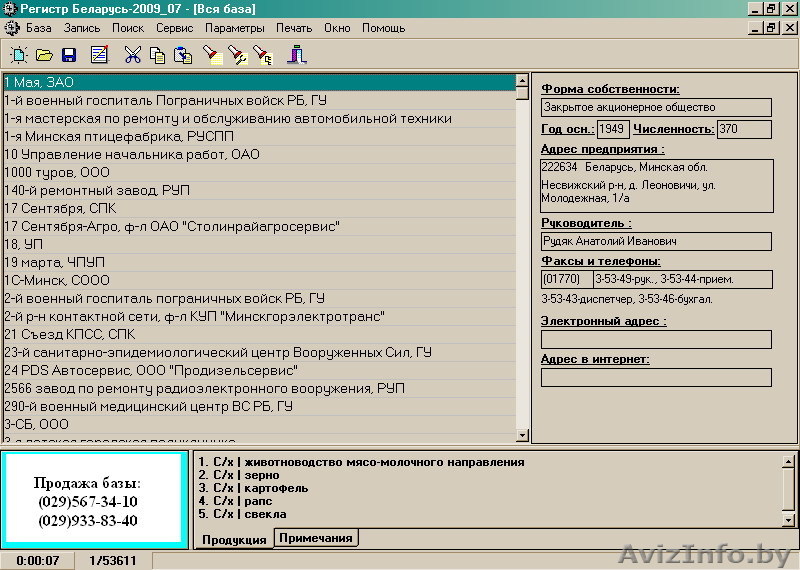Click the Edit record notepad icon

click(x=99, y=55)
